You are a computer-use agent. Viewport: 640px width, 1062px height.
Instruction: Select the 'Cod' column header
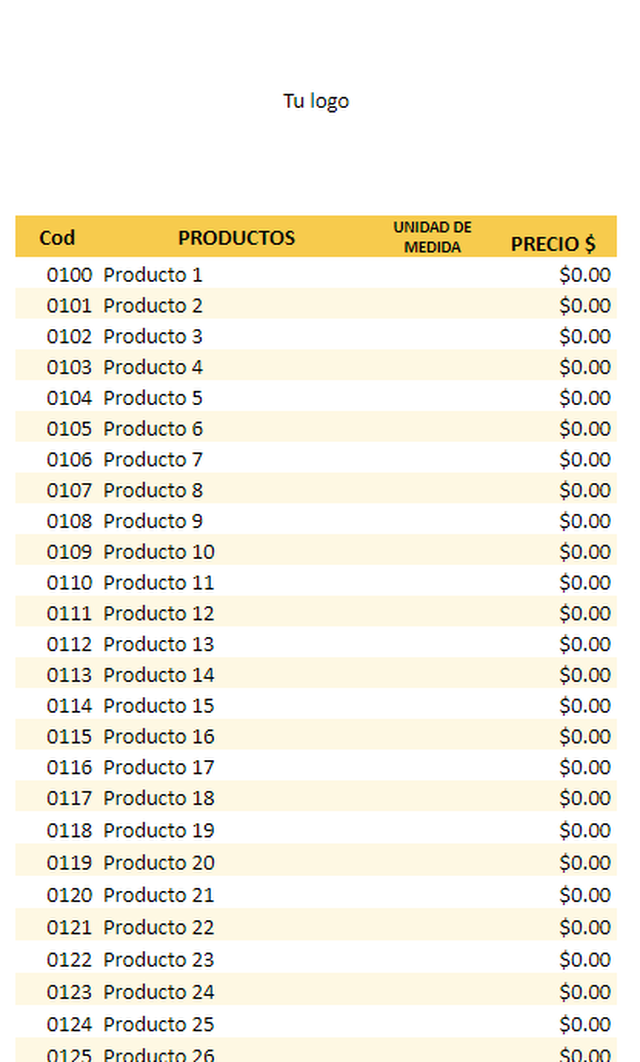click(57, 238)
